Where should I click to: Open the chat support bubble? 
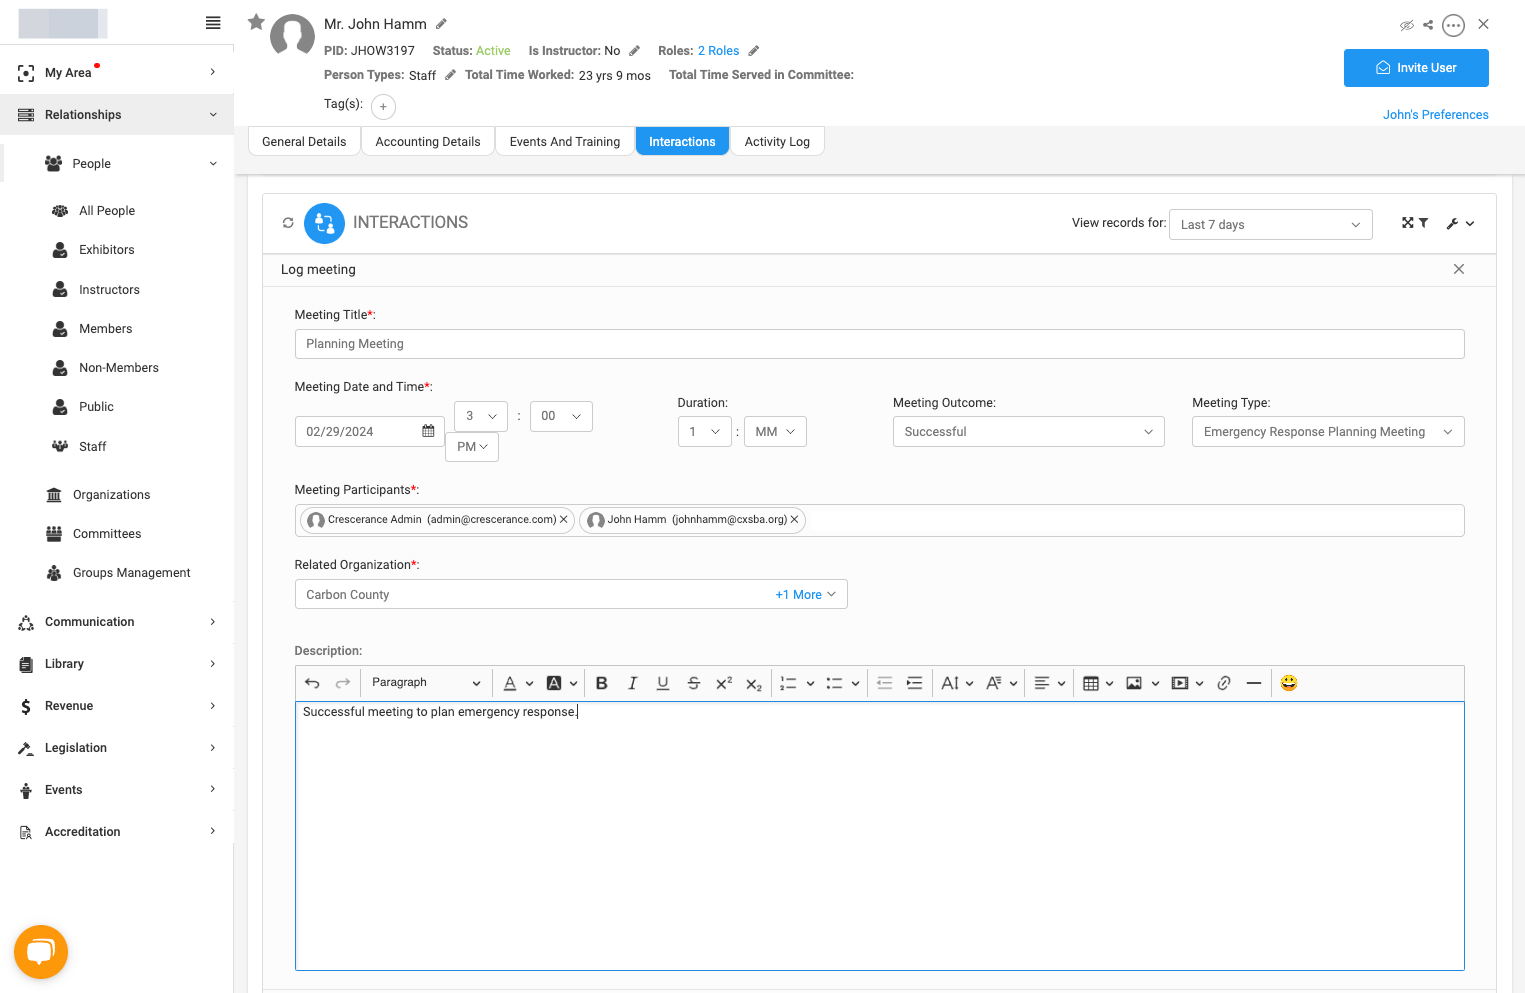[41, 952]
